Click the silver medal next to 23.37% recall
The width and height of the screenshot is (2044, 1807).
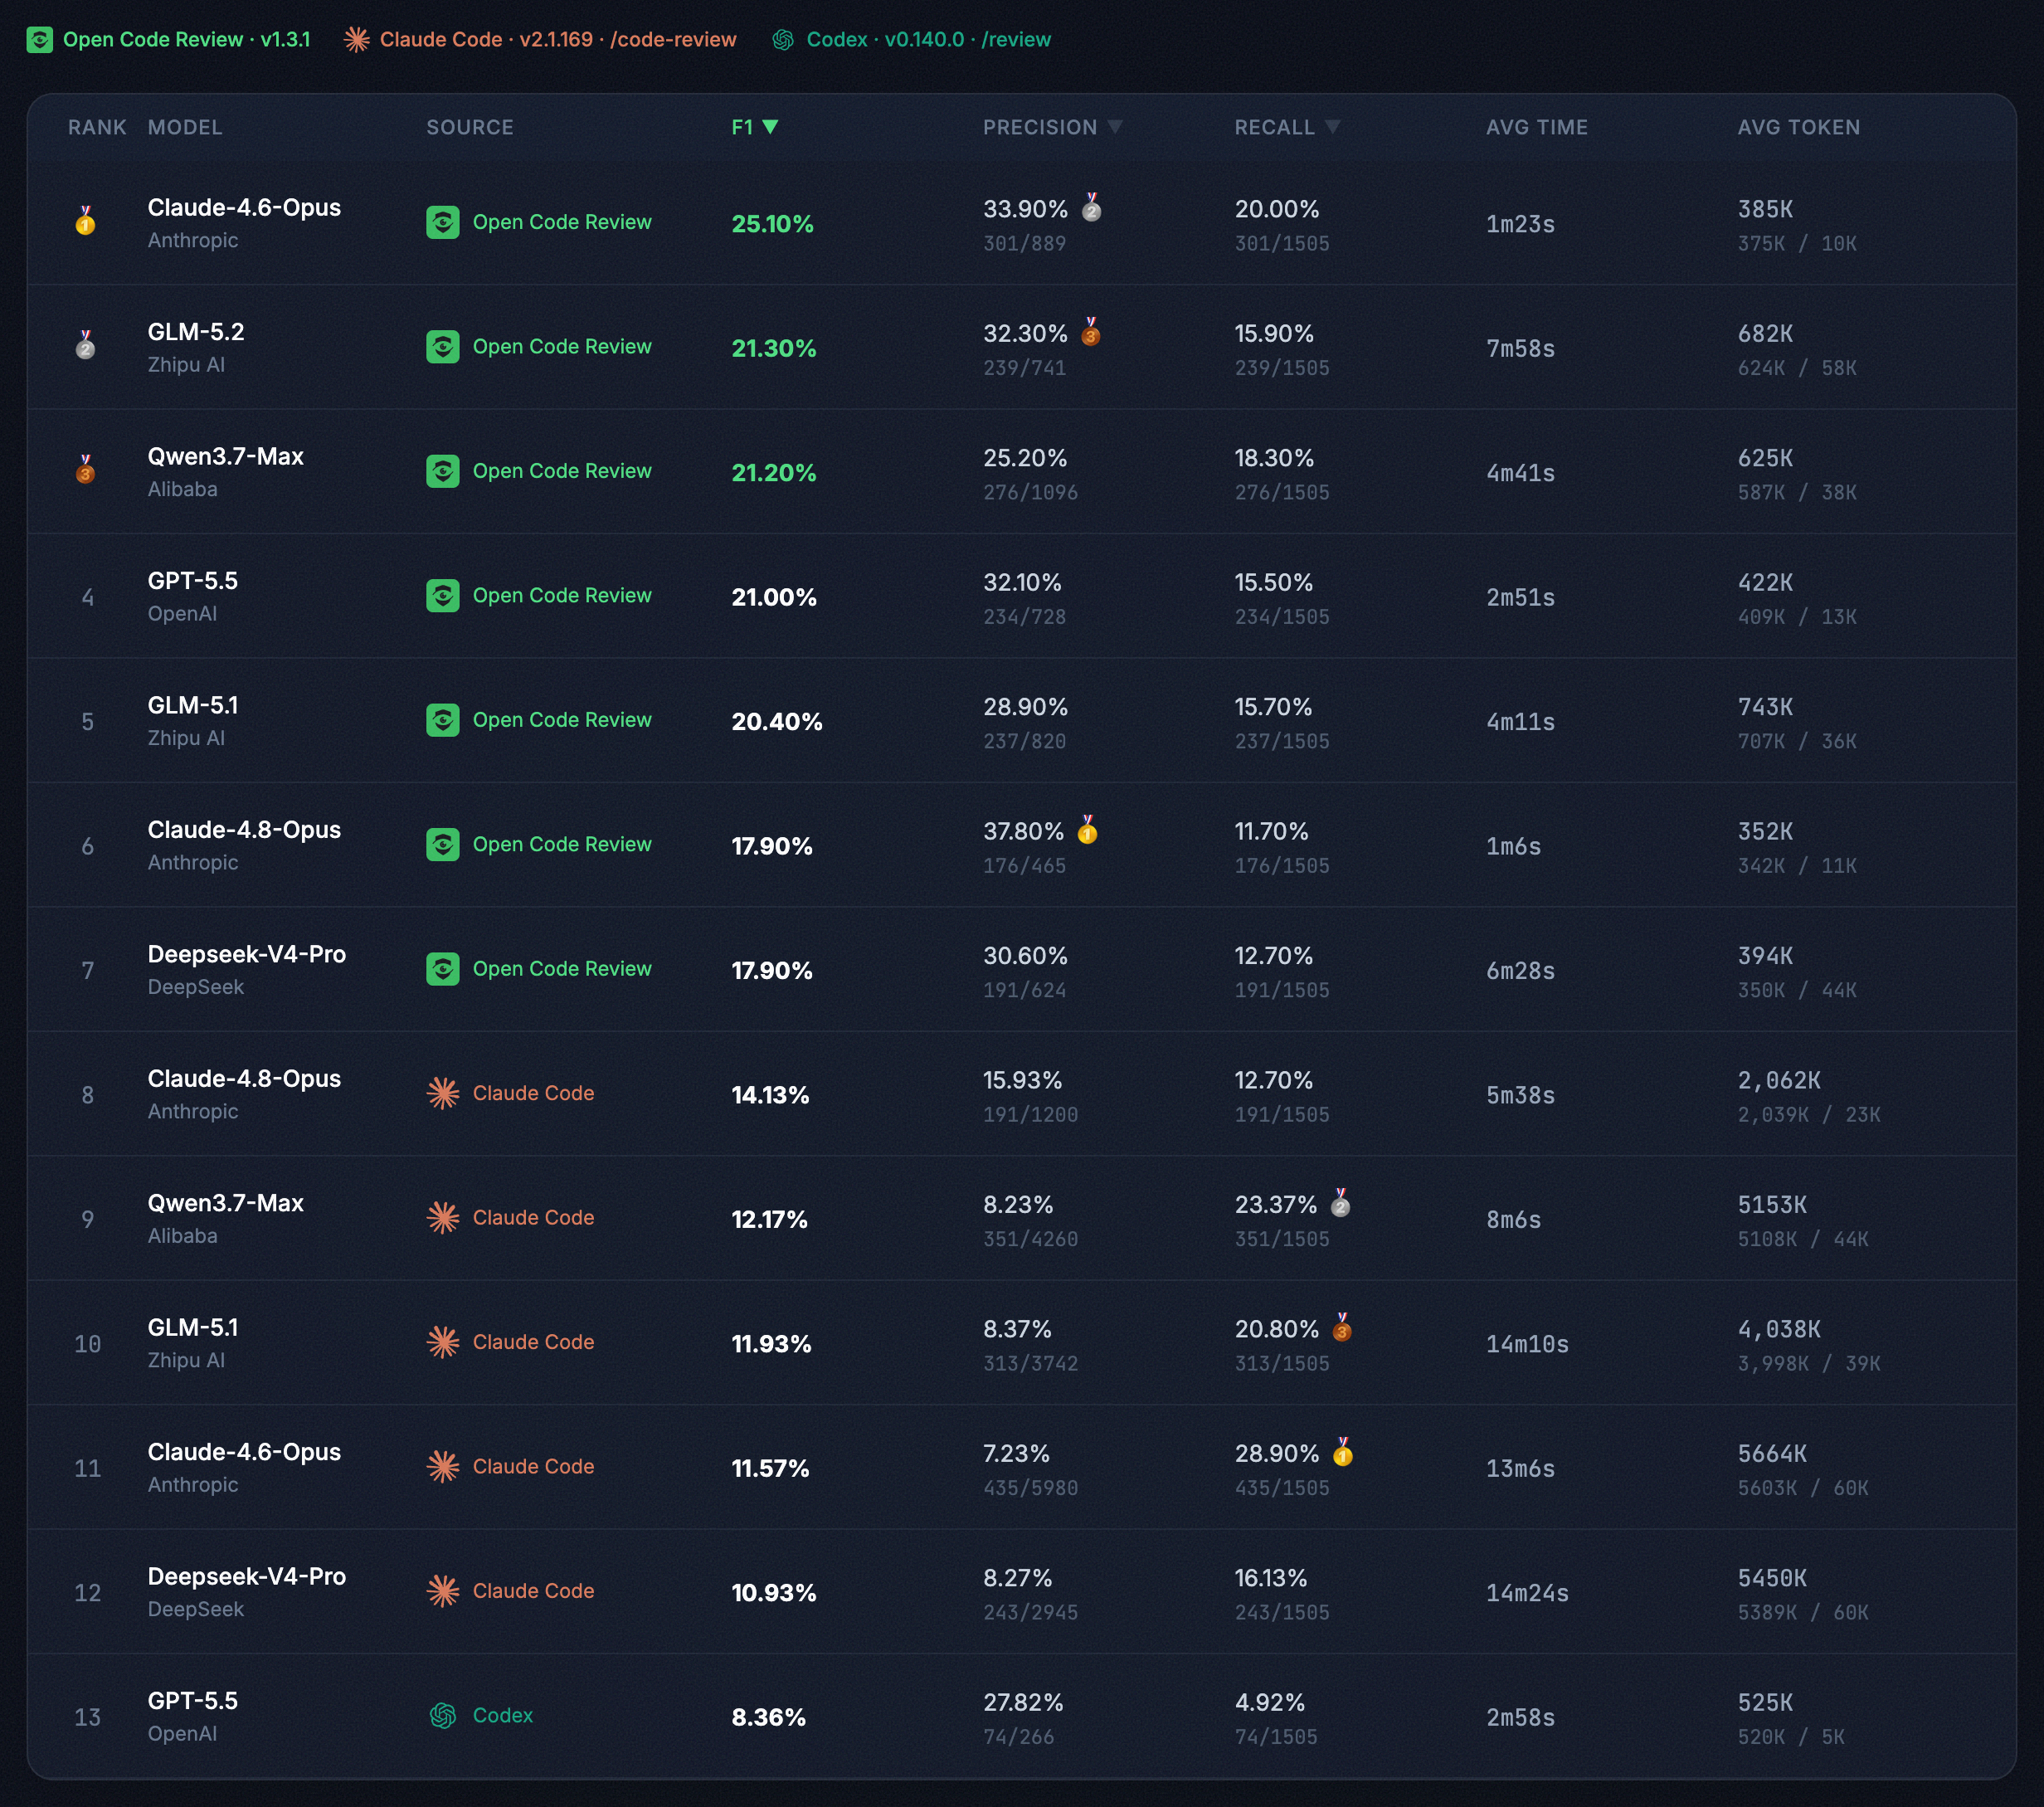[x=1341, y=1203]
